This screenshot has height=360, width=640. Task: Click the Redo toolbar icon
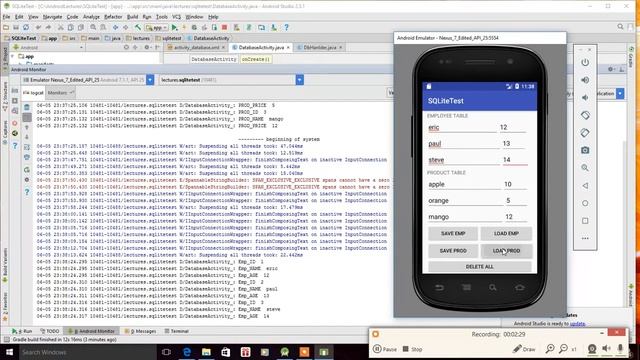point(48,27)
